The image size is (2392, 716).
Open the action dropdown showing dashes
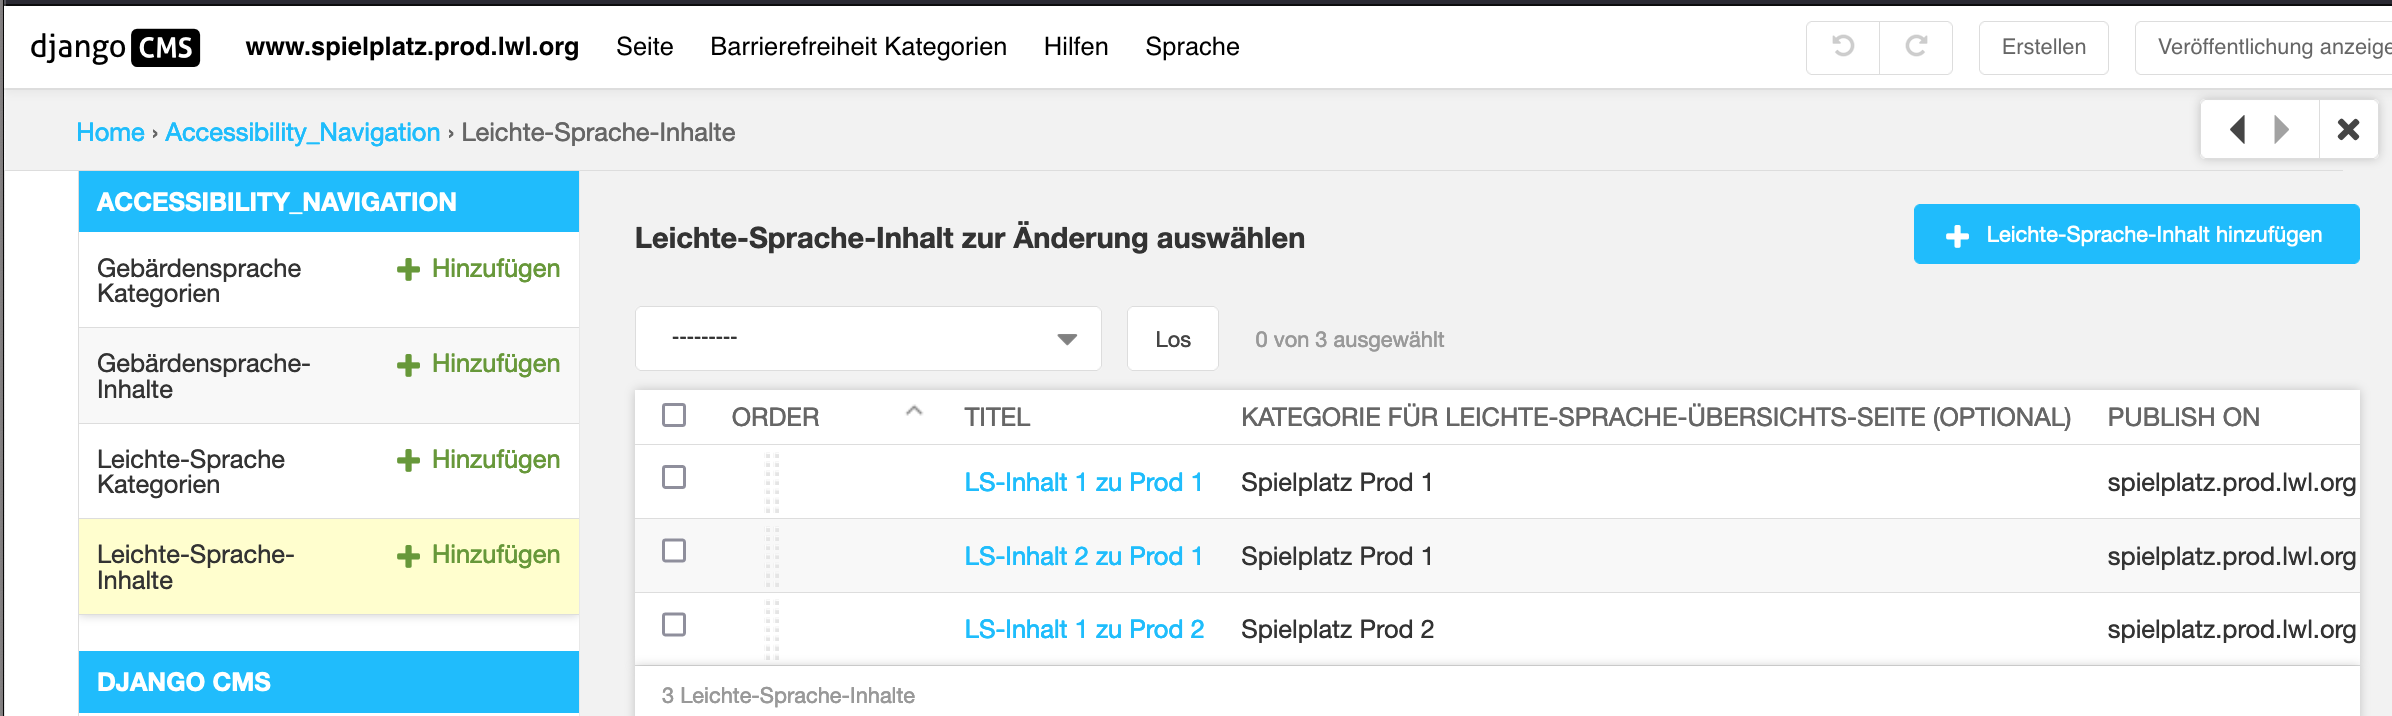(x=868, y=339)
